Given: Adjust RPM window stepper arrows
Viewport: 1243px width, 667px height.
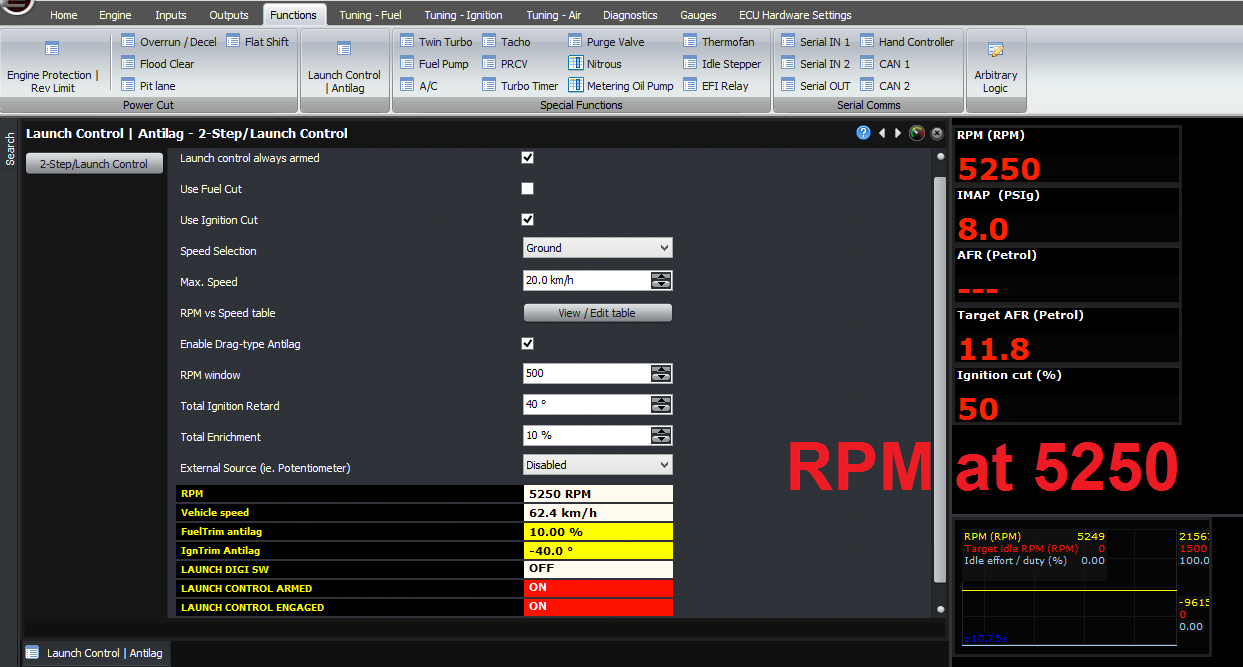Looking at the screenshot, I should (x=661, y=374).
